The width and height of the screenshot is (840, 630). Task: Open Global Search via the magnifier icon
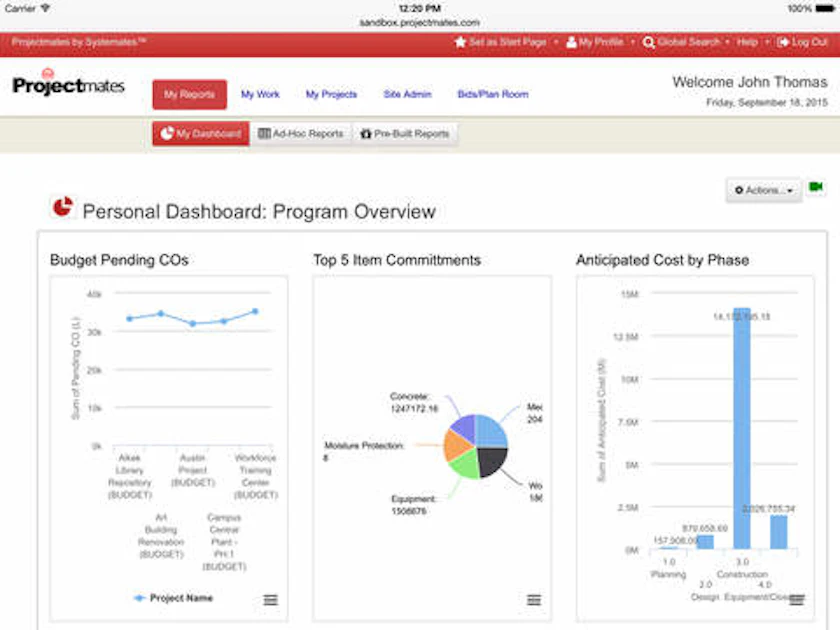[x=648, y=42]
